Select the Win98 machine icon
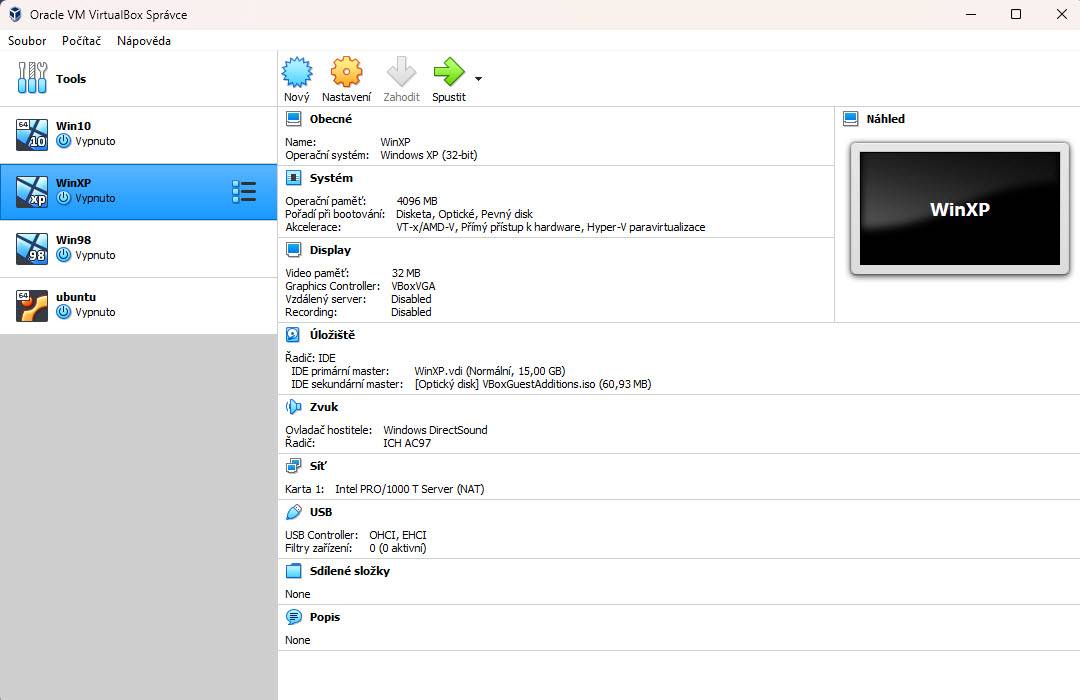This screenshot has height=700, width=1080. click(x=32, y=248)
